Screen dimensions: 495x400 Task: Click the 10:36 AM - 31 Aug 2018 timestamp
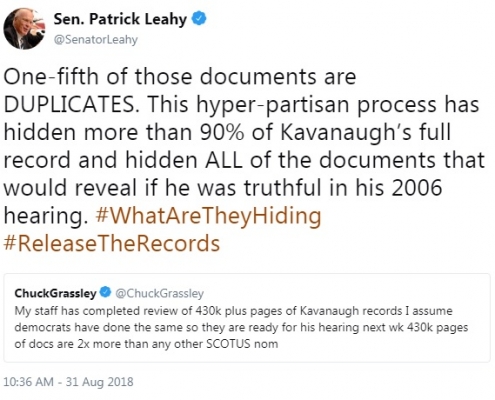click(68, 382)
